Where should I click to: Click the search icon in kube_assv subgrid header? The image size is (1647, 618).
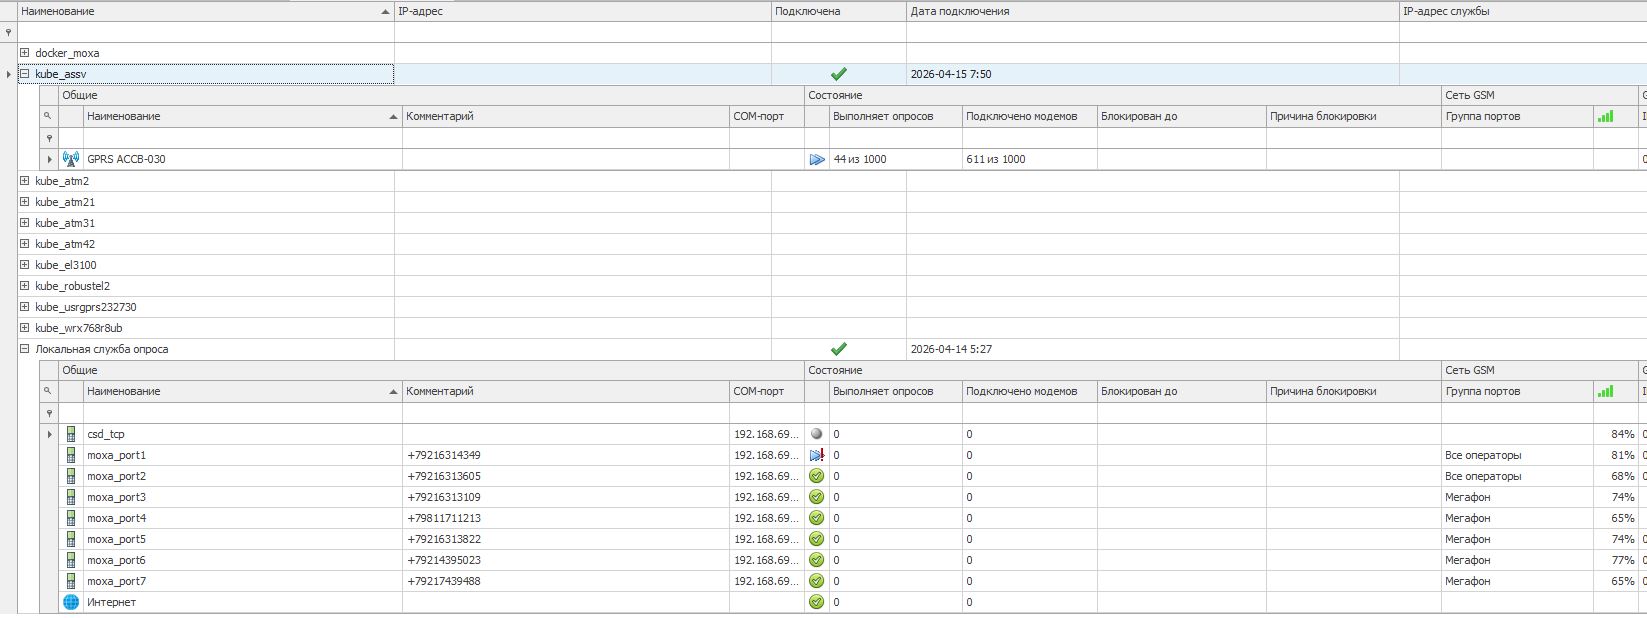click(x=48, y=116)
